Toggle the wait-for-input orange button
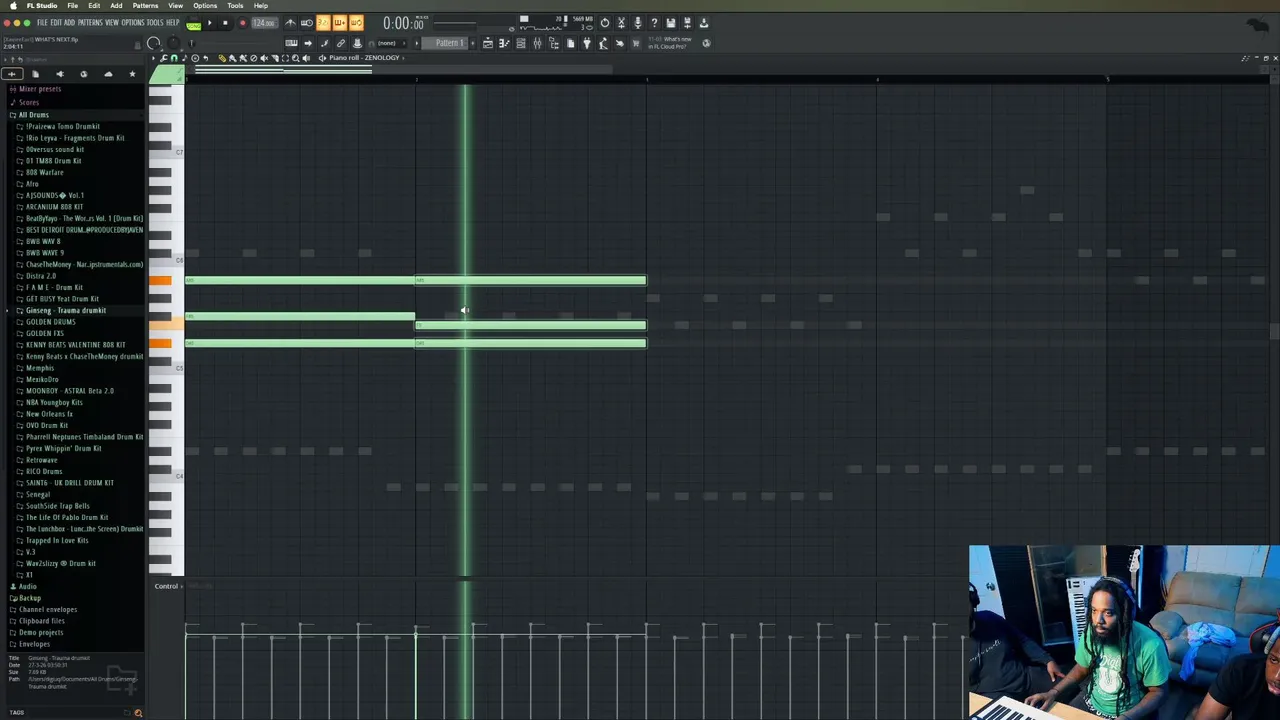Screen dimensions: 1280x720 [306, 23]
